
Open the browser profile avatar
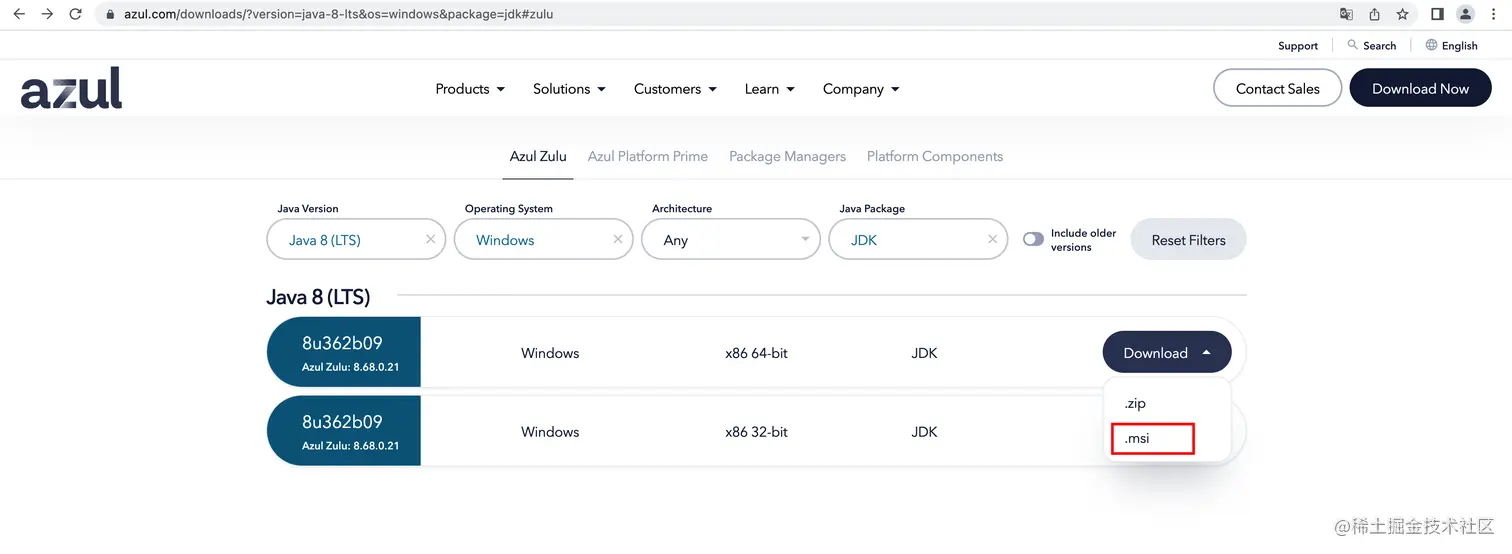[1465, 14]
